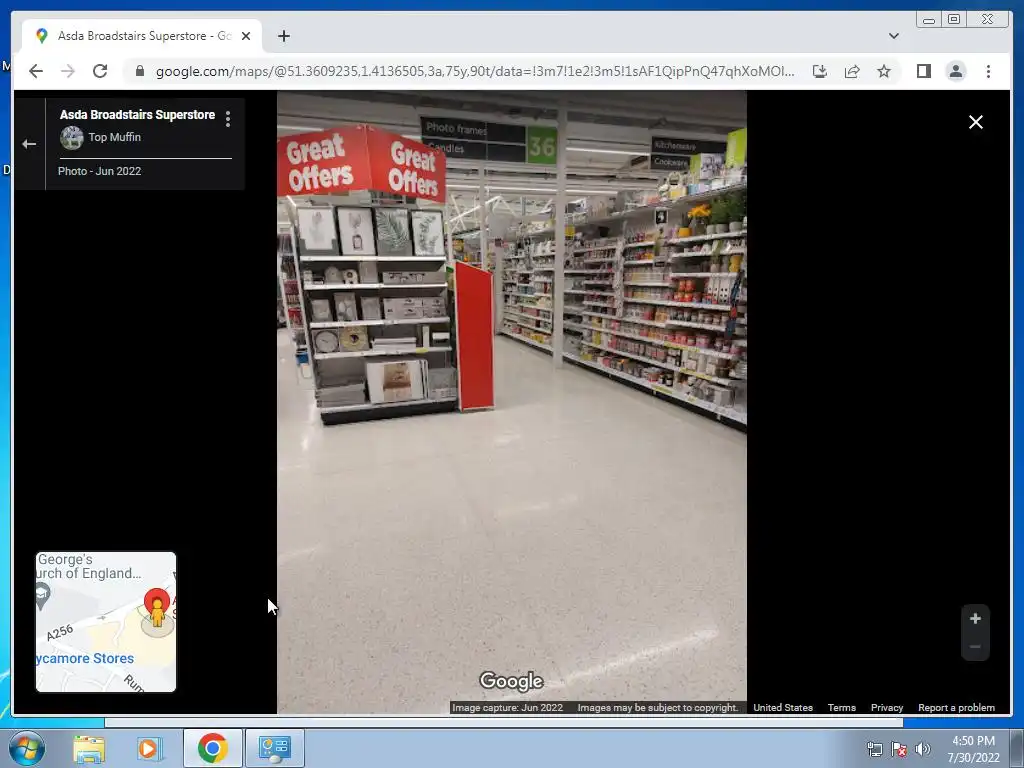This screenshot has width=1024, height=768.
Task: Go back from the photo view
Action: click(29, 144)
